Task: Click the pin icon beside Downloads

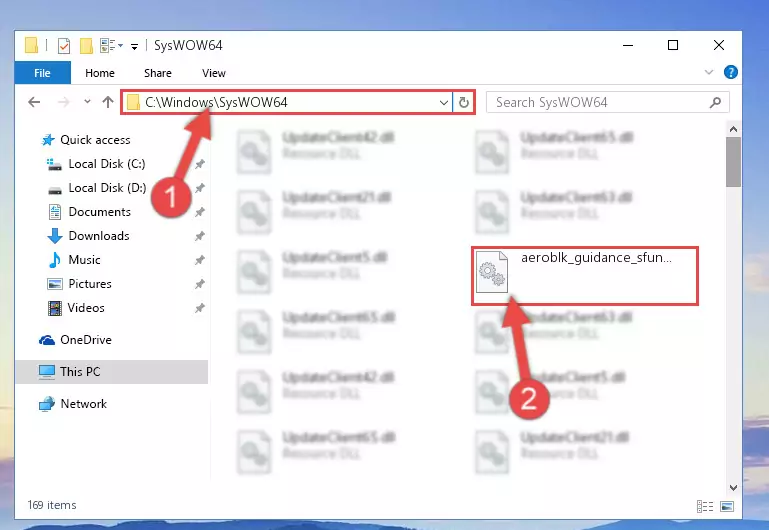Action: tap(200, 236)
